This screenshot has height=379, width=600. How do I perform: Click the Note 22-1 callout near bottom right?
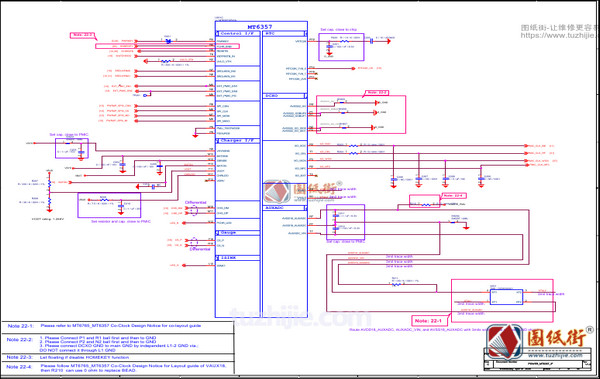428,321
